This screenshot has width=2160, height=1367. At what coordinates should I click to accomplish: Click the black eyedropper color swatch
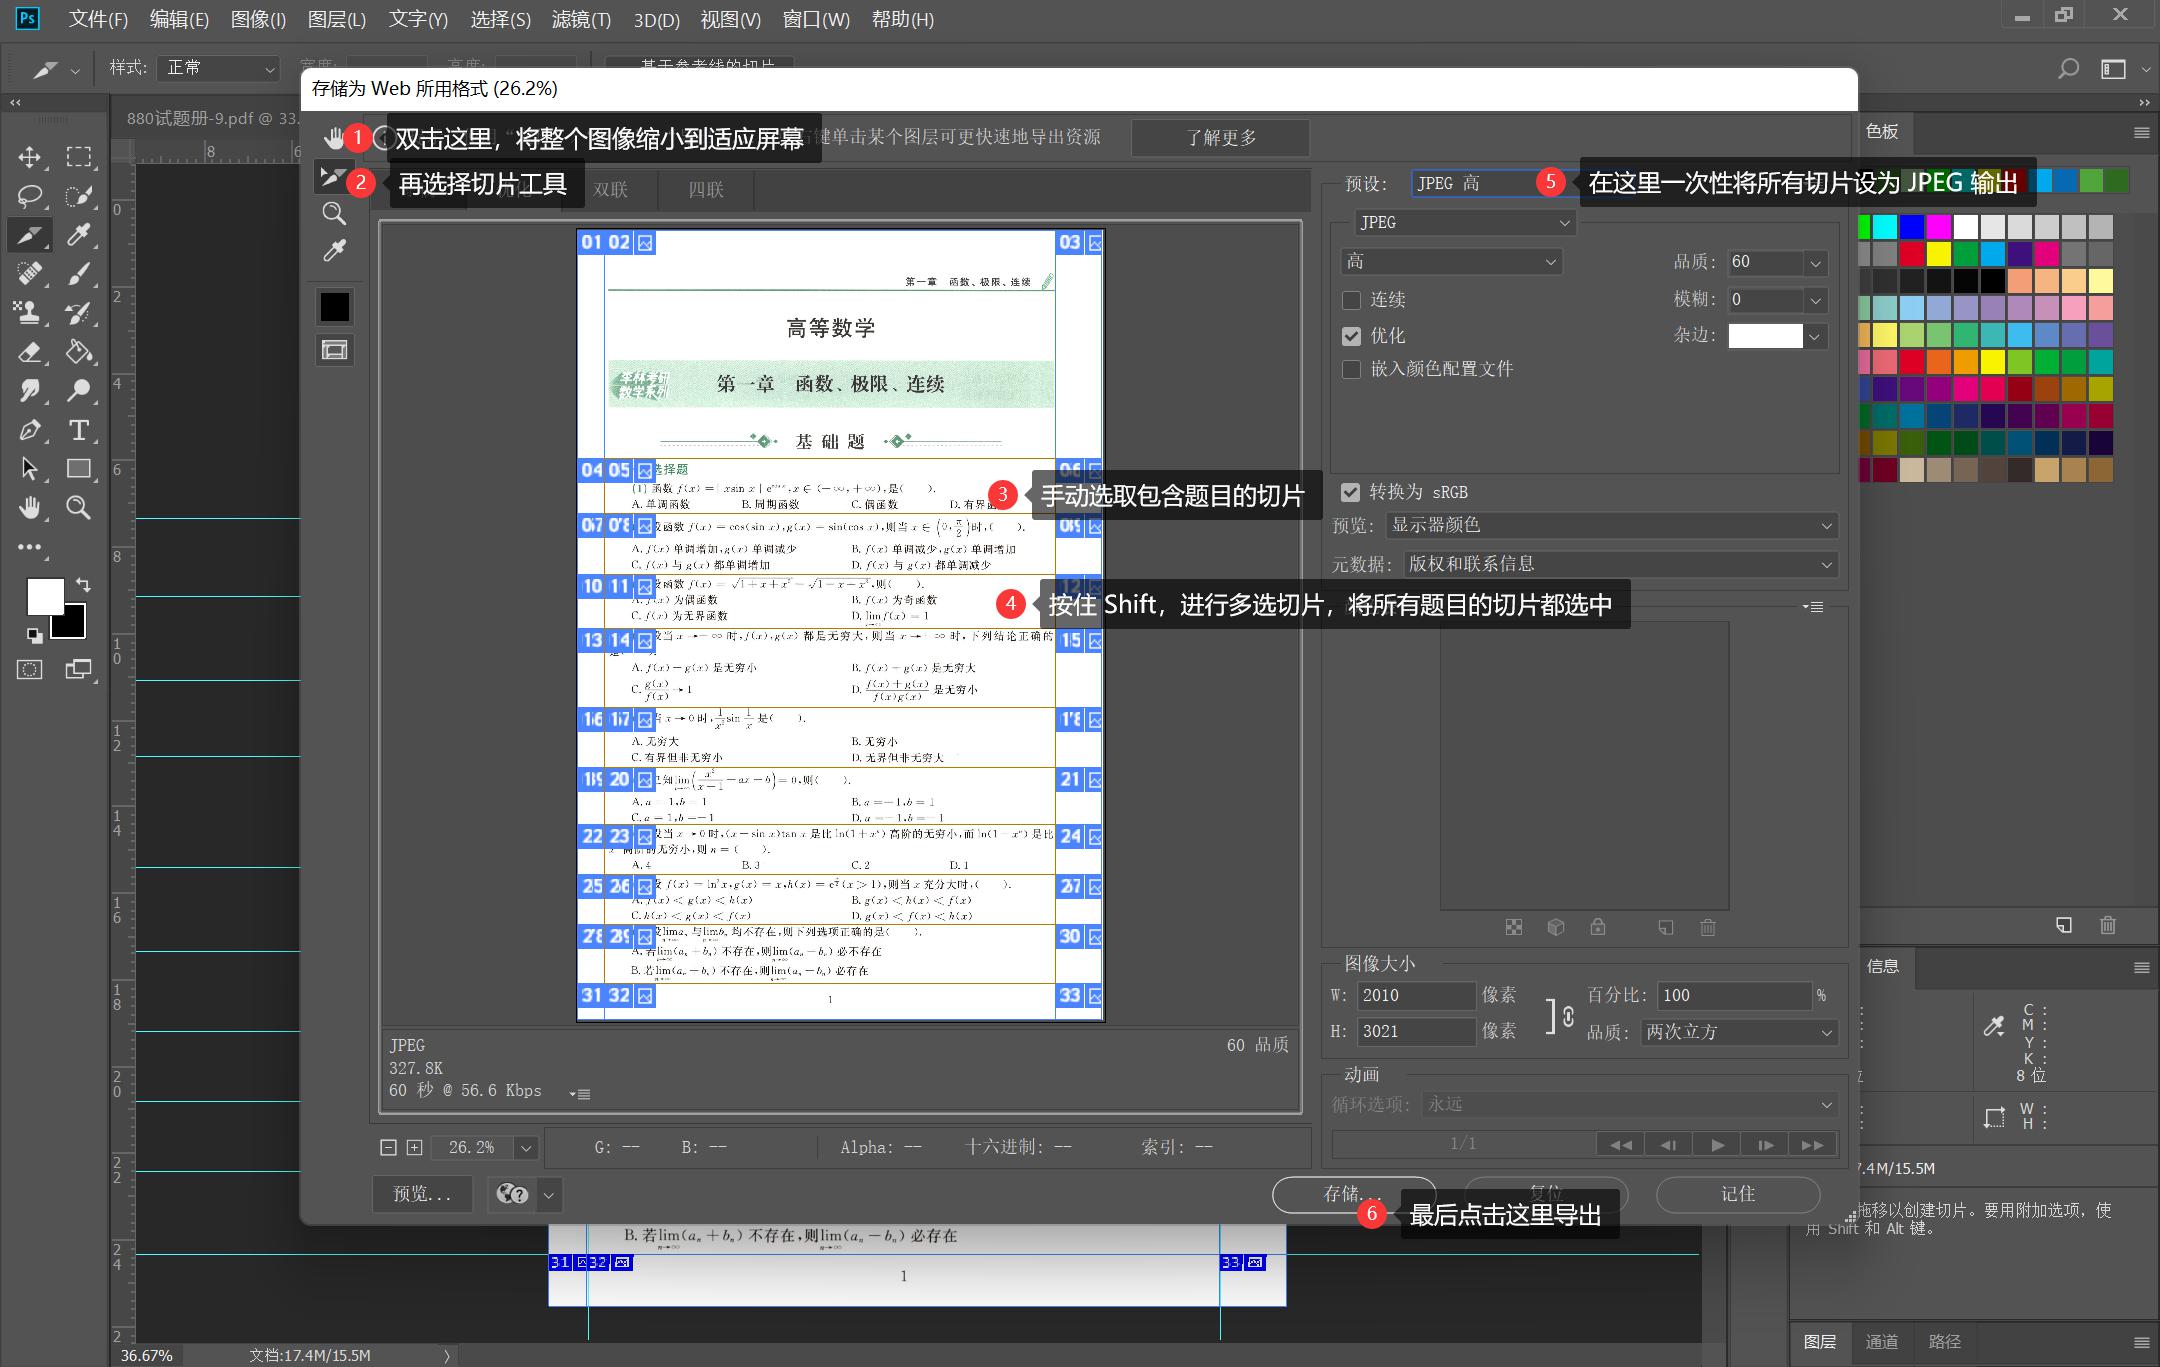point(334,307)
